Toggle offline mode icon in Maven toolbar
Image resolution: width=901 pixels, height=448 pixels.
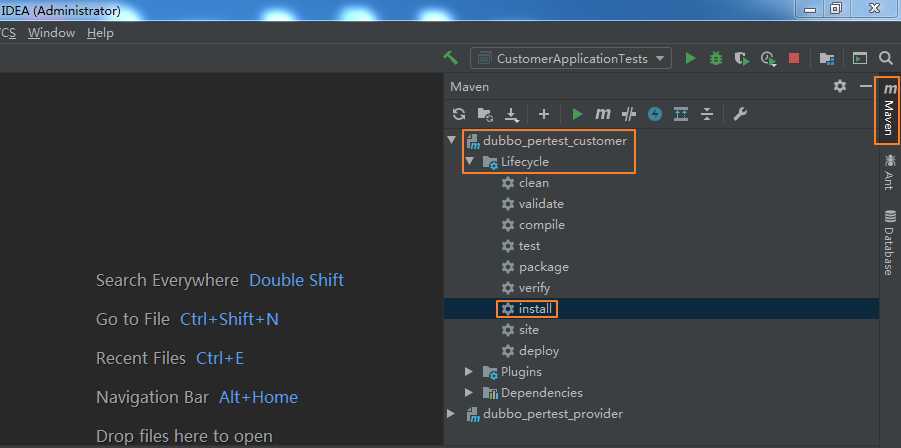(x=629, y=114)
